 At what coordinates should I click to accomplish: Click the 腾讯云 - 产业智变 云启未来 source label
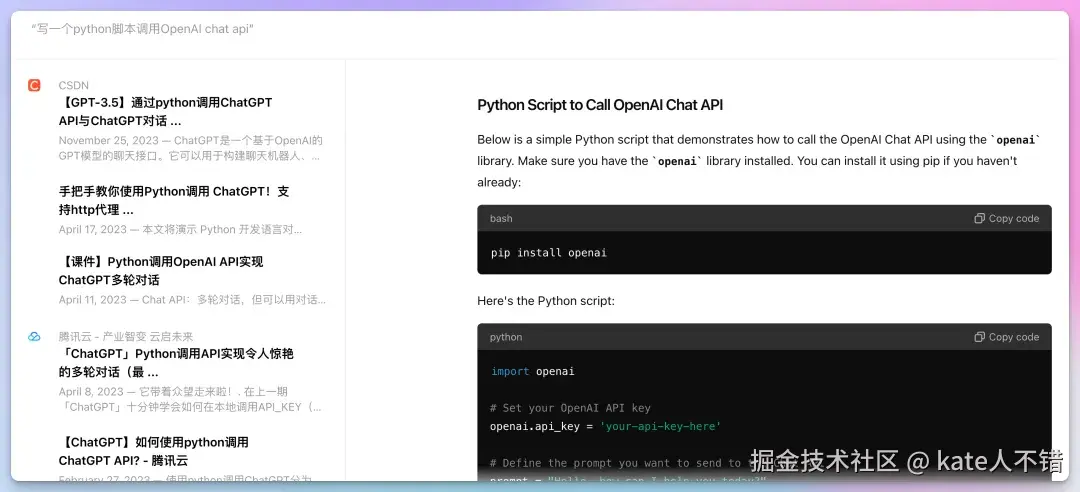tap(126, 336)
